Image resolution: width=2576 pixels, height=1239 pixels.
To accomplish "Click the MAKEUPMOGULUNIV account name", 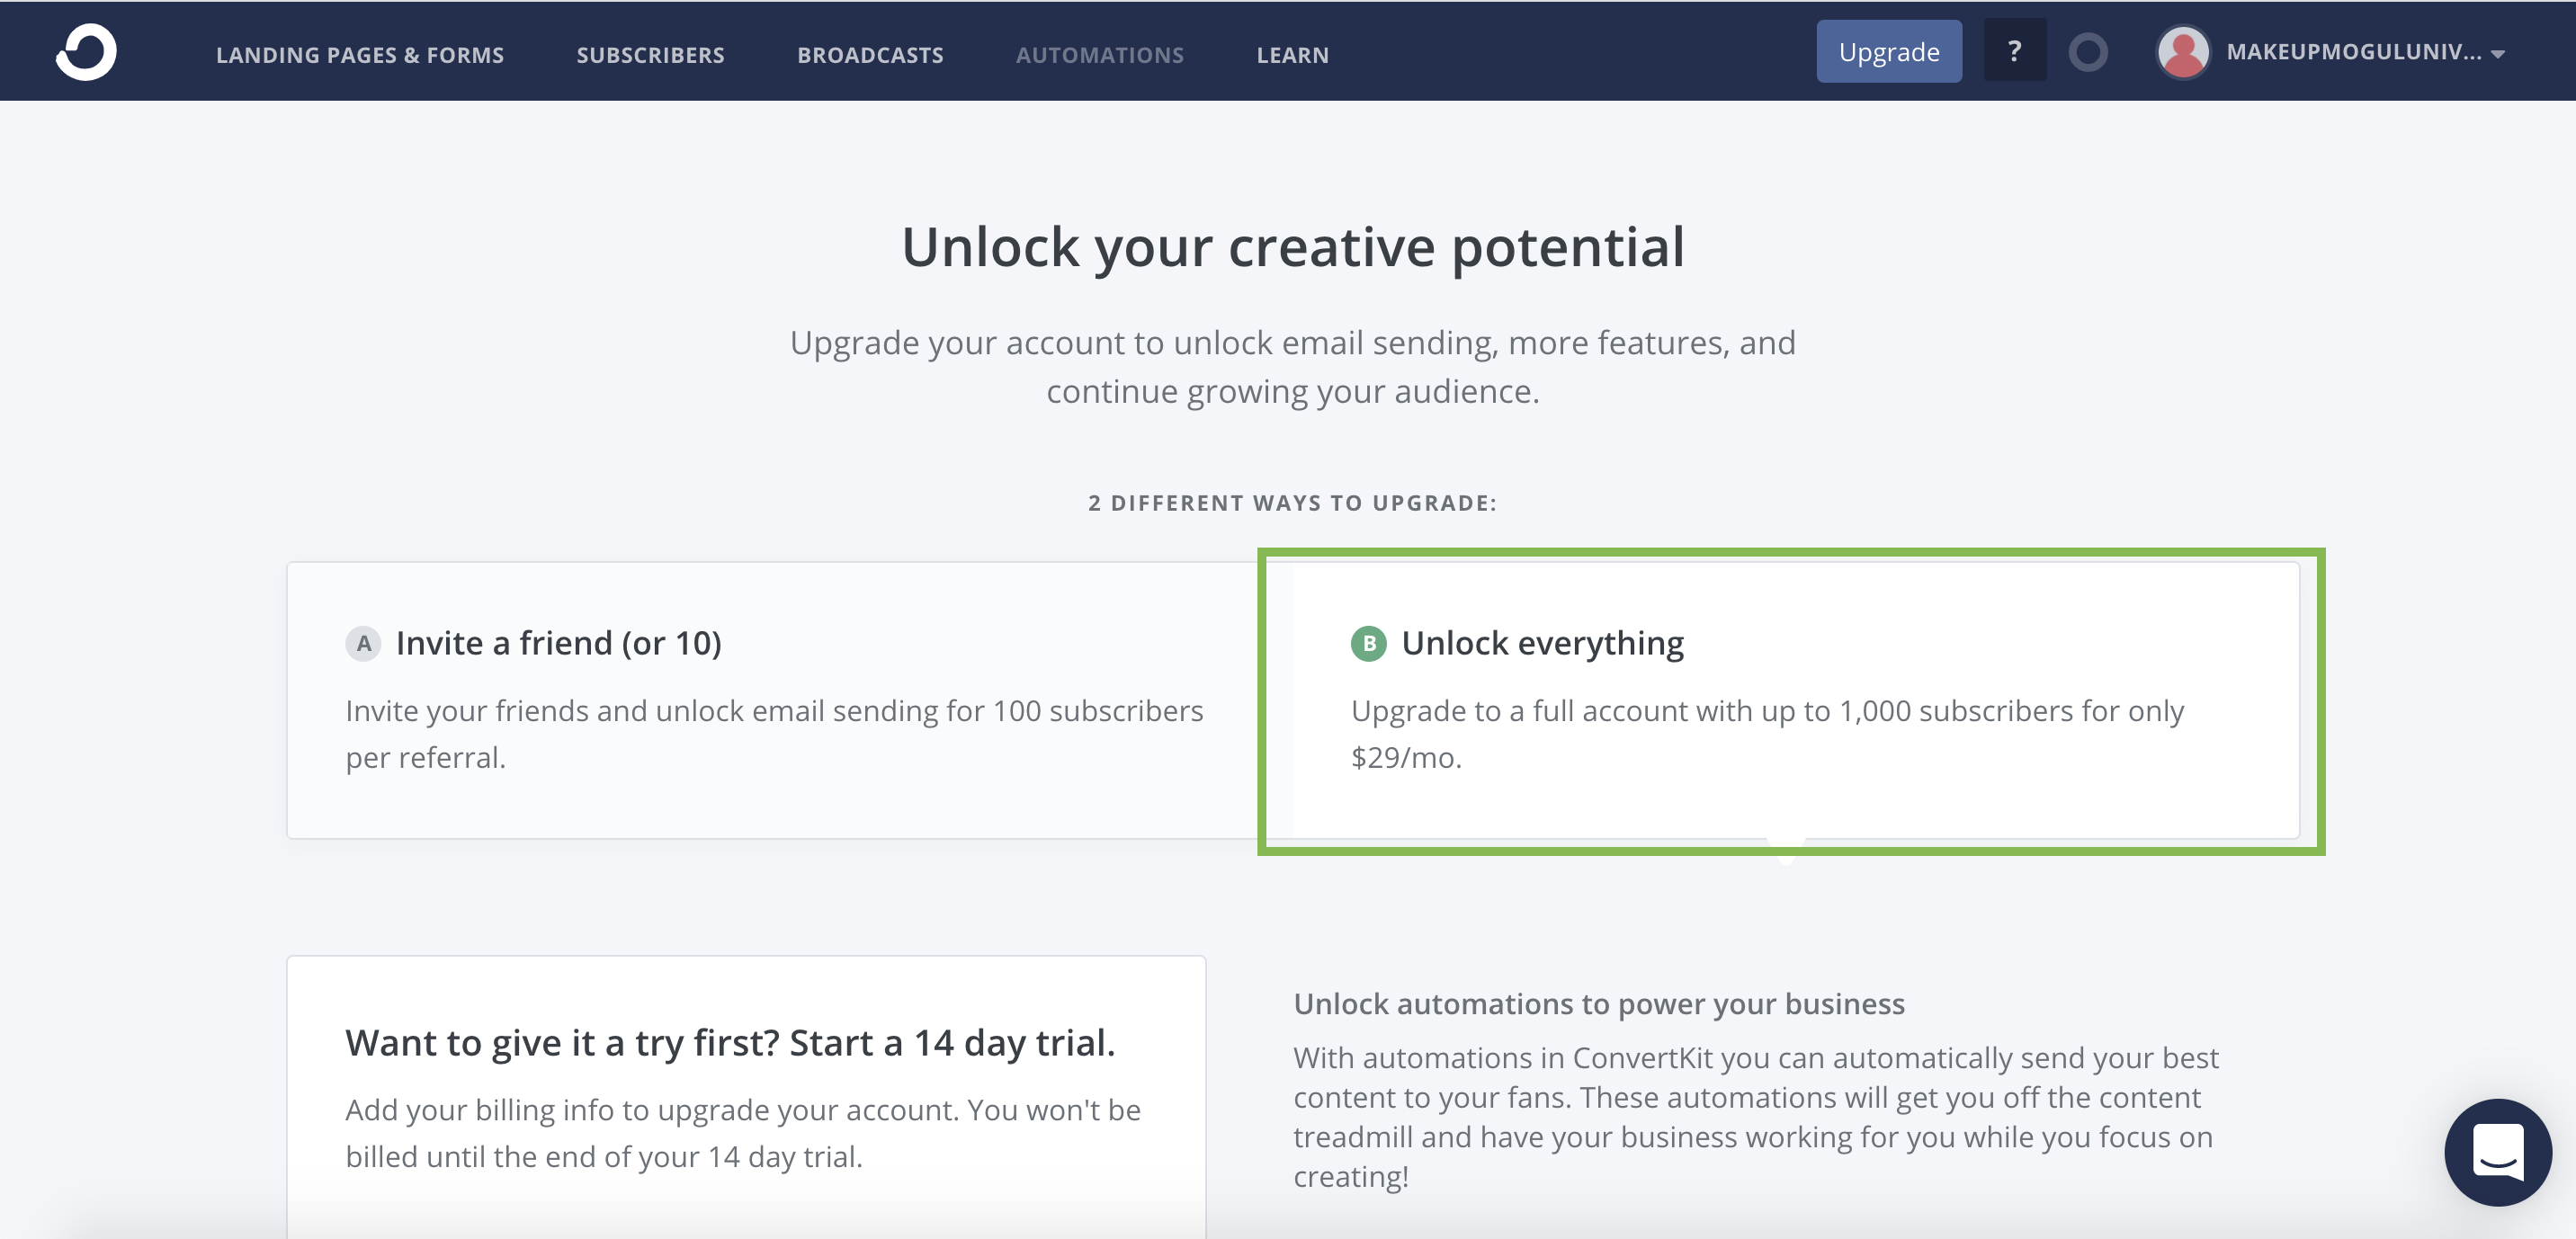I will 2353,52.
